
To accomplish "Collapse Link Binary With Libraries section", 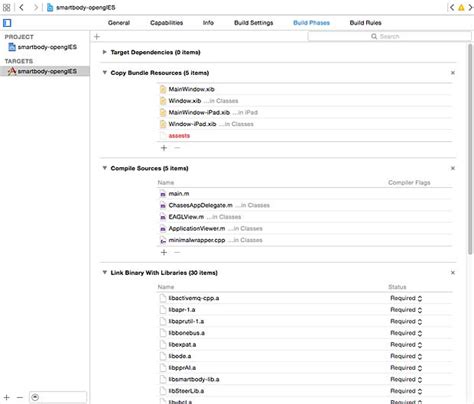I will point(104,272).
